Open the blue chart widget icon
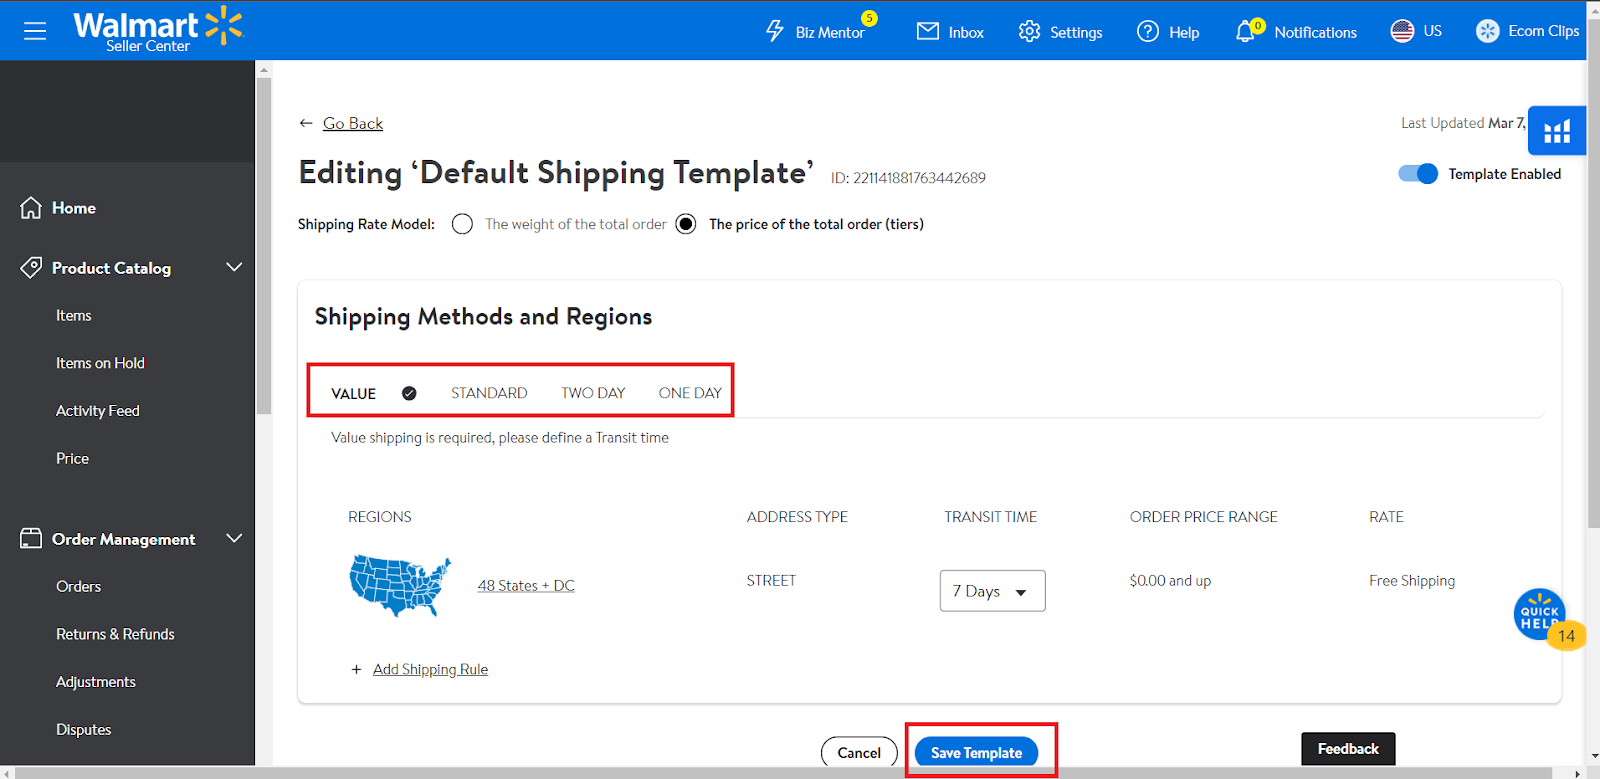 click(1557, 131)
